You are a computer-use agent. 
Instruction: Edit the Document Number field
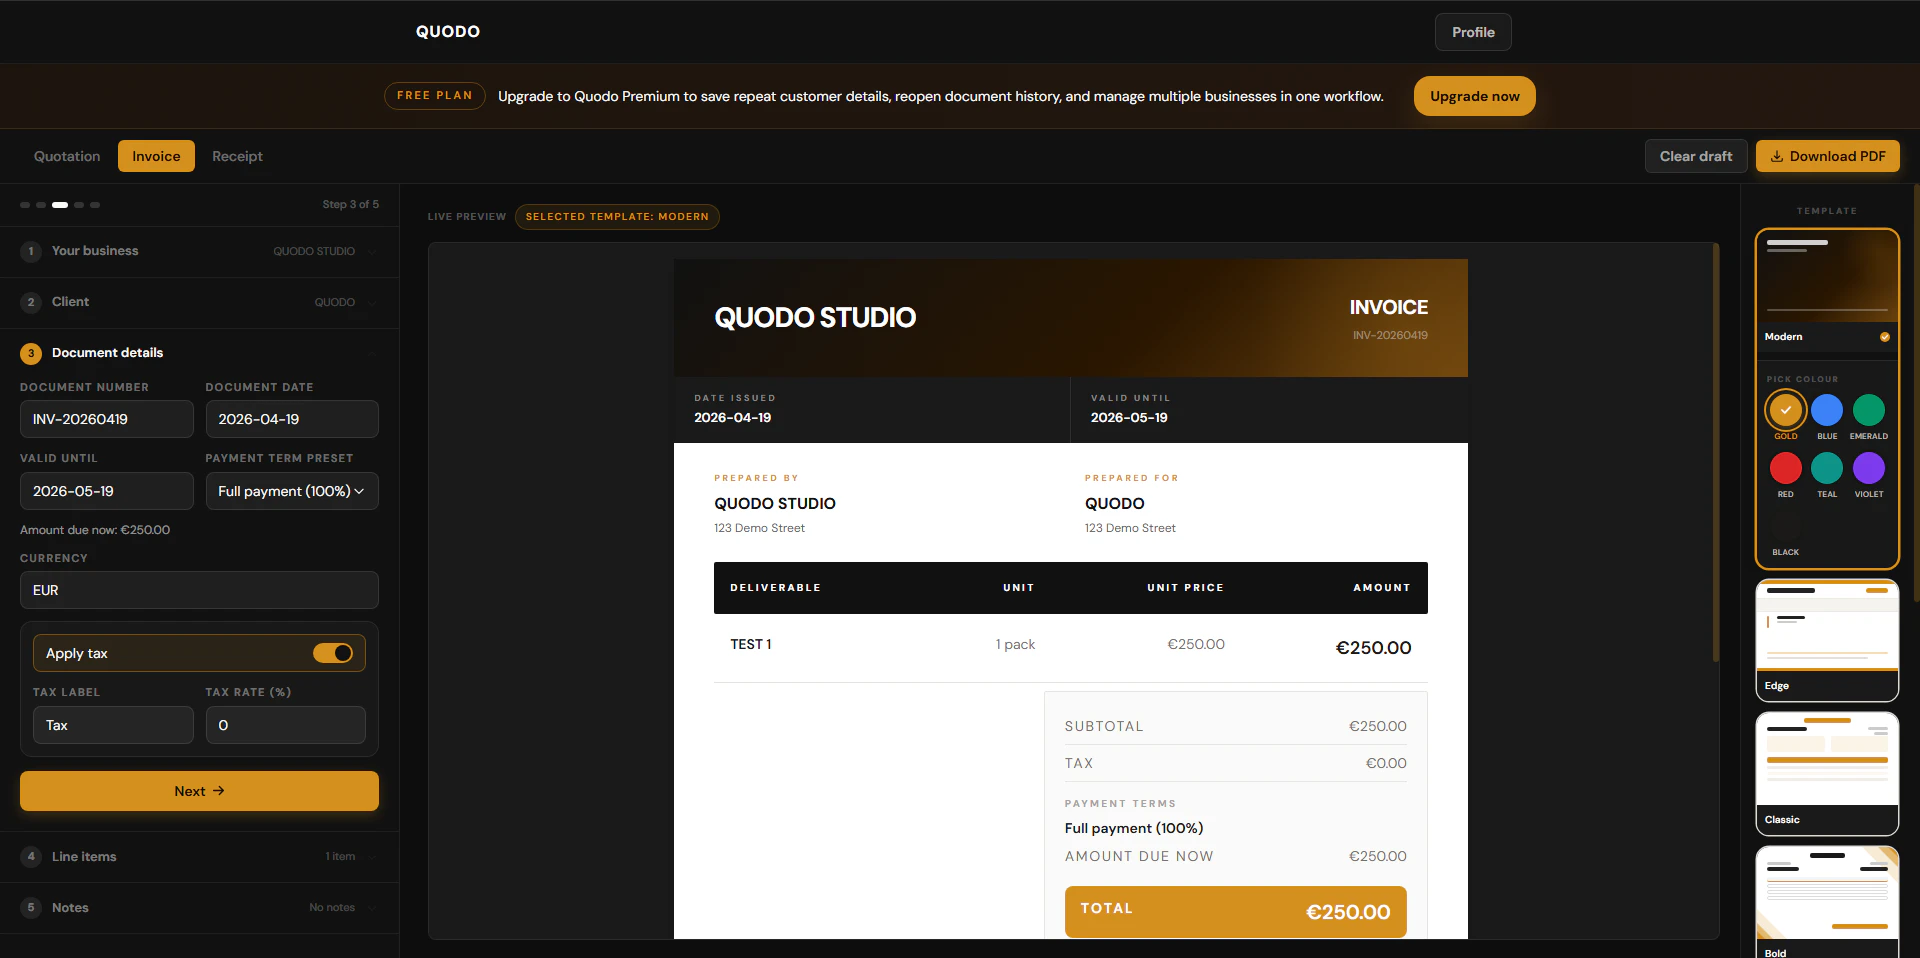pos(107,419)
